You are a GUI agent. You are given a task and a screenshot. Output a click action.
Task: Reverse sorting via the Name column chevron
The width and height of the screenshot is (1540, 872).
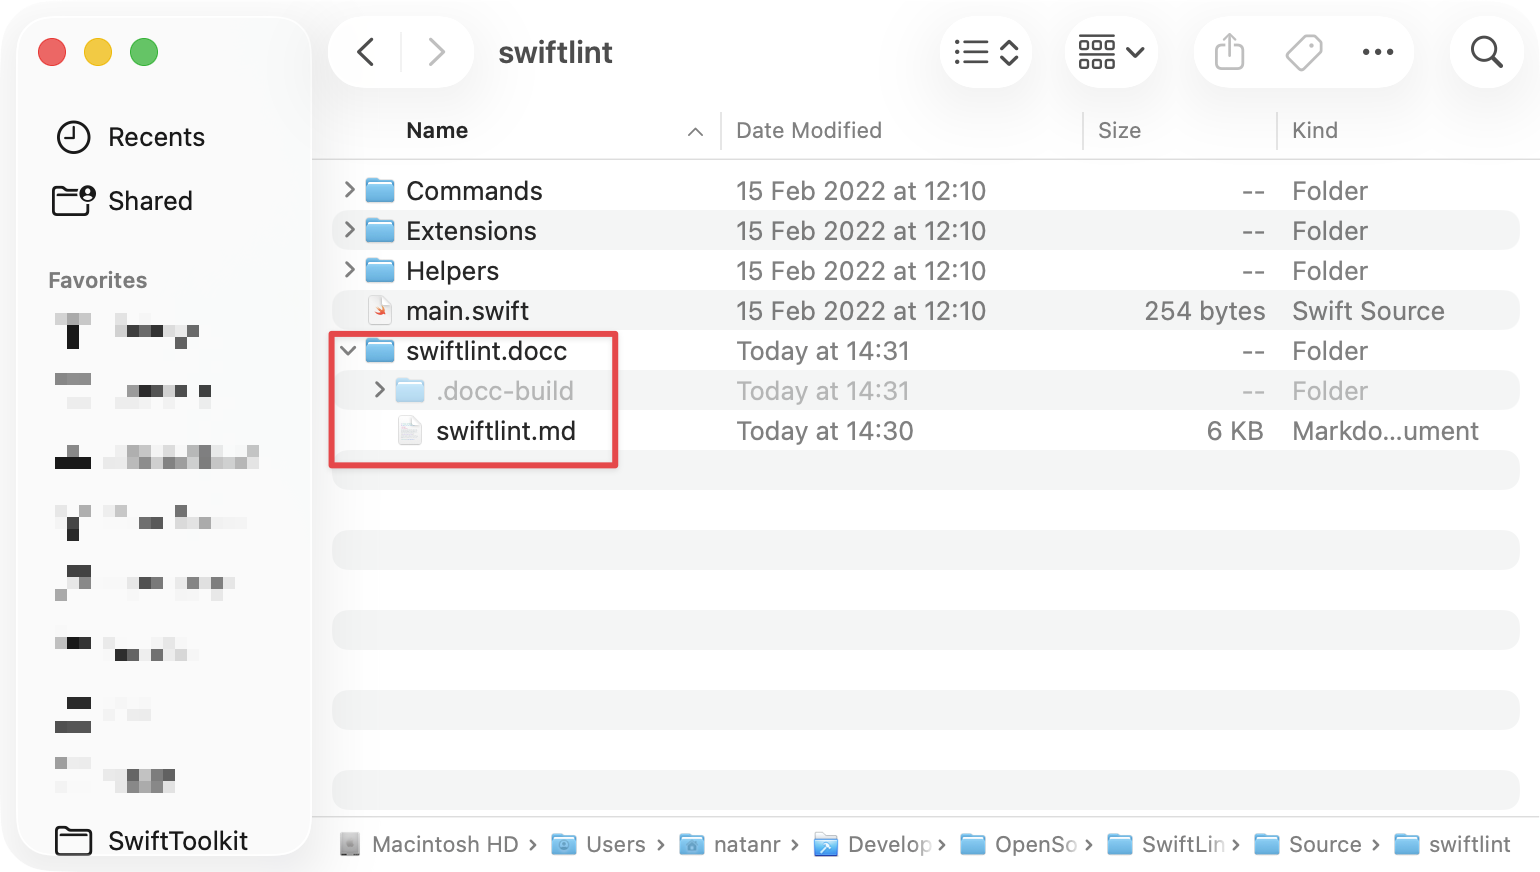click(x=695, y=130)
